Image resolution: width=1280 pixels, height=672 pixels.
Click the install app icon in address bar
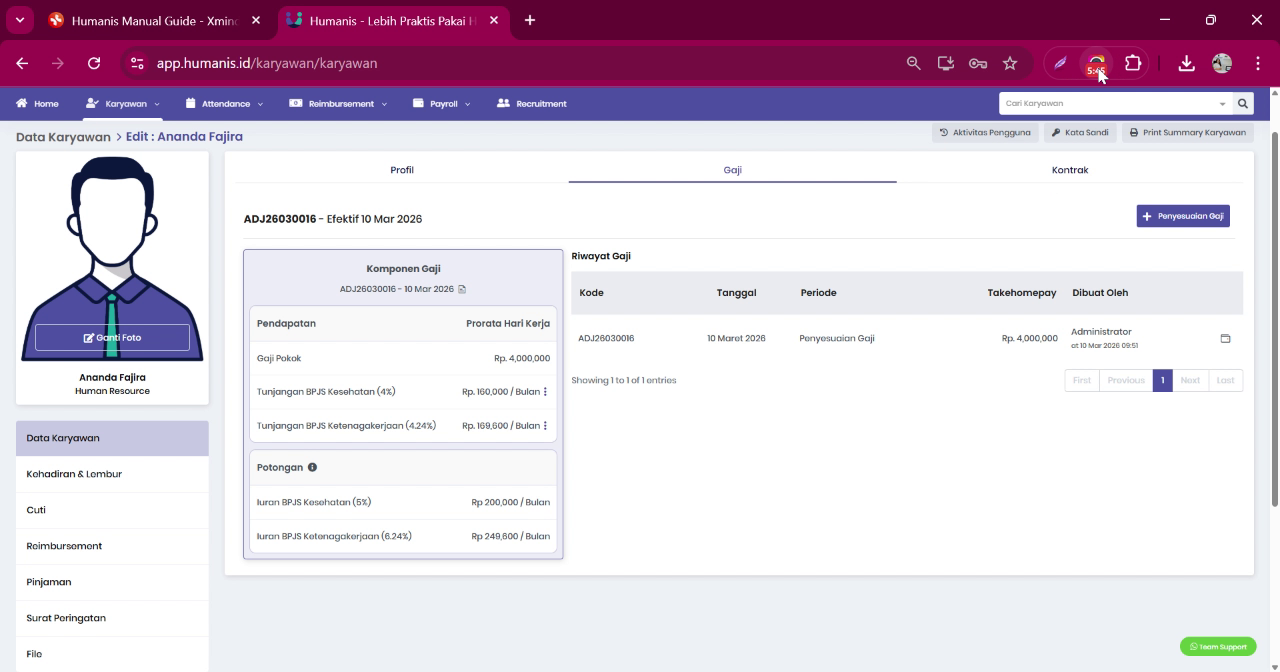(945, 63)
